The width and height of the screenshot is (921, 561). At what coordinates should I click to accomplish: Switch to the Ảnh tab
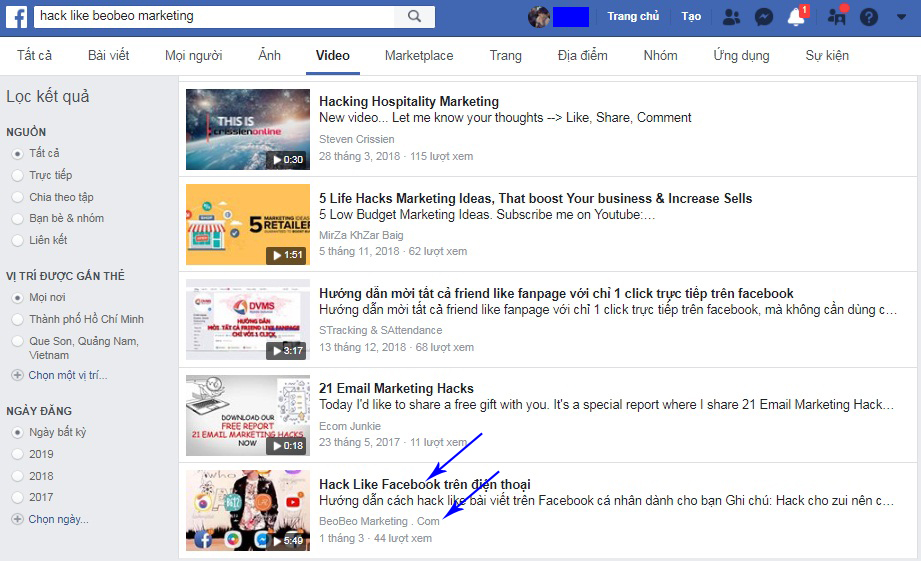[270, 55]
